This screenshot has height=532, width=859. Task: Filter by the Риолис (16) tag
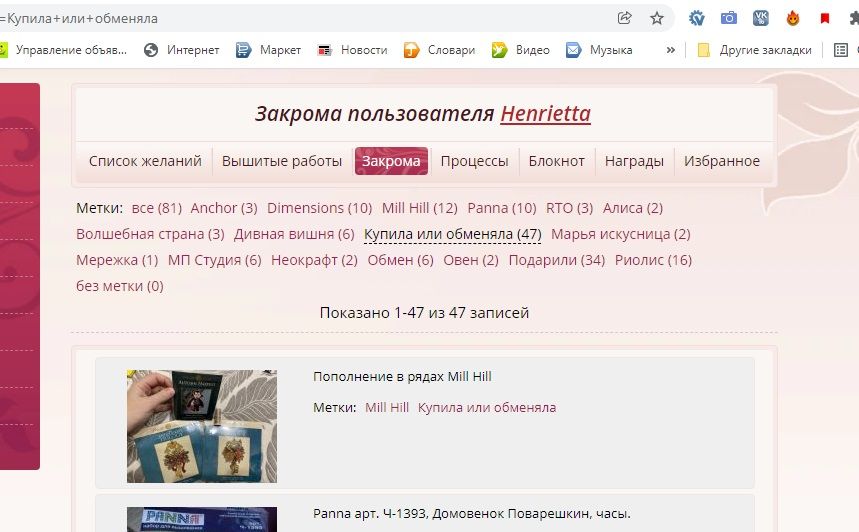tap(653, 260)
